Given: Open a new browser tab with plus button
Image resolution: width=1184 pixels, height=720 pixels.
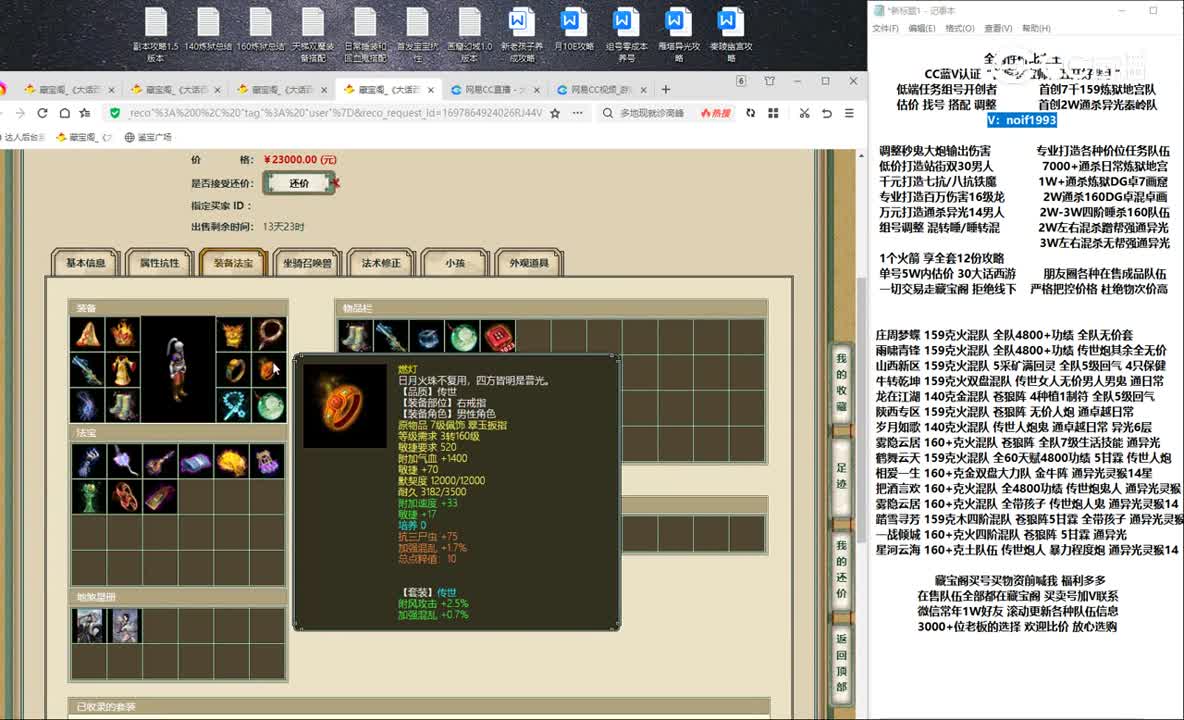Looking at the screenshot, I should point(665,89).
